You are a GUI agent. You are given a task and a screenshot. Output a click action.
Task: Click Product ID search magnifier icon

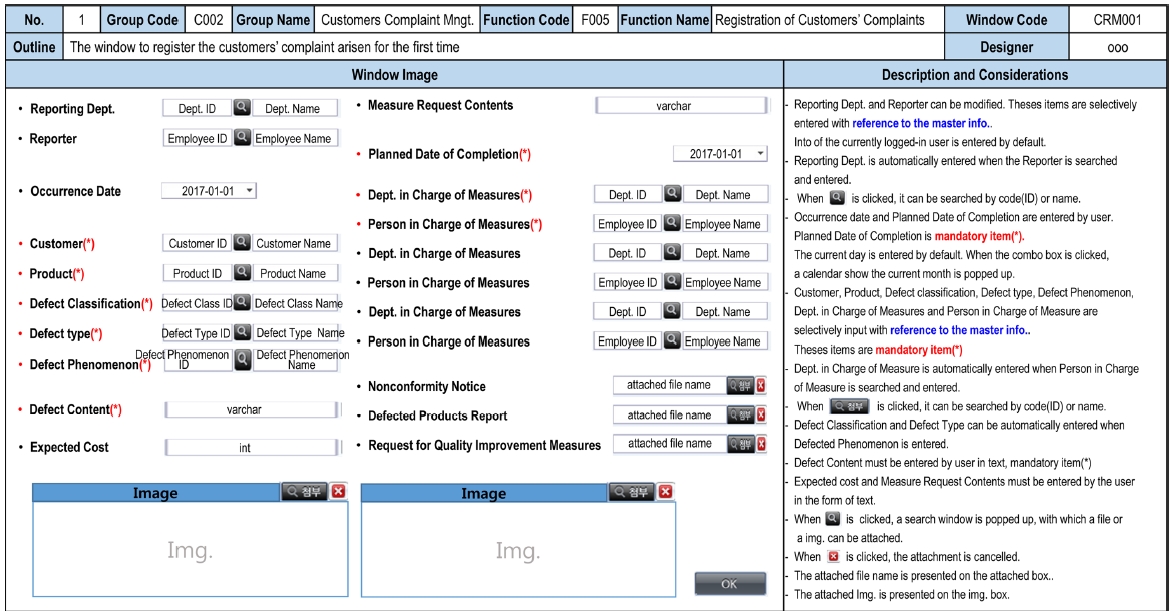point(242,273)
